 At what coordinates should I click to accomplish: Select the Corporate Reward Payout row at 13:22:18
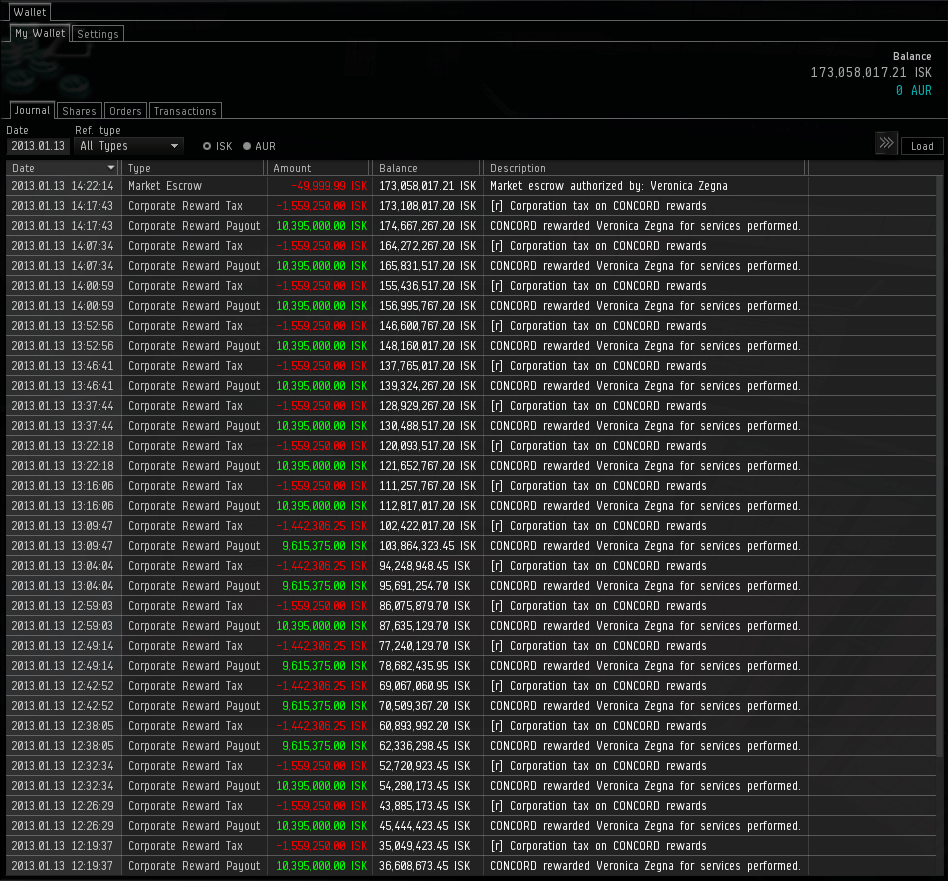click(471, 466)
